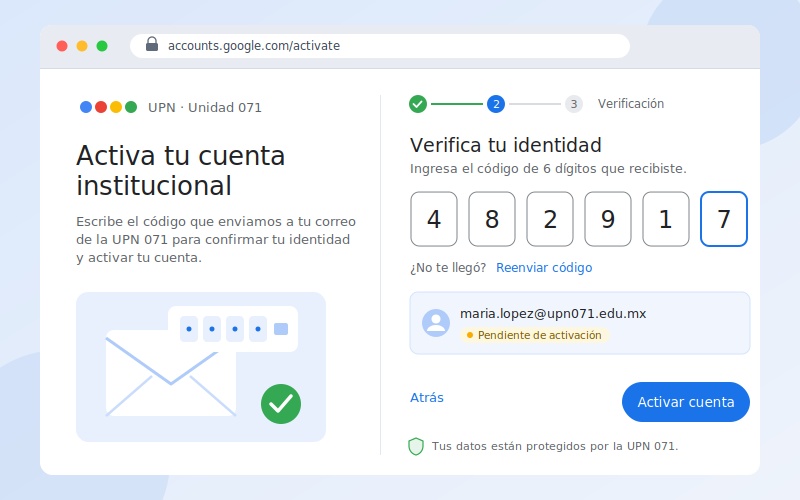Image resolution: width=800 pixels, height=500 pixels.
Task: Click the Activar cuenta button
Action: point(686,402)
